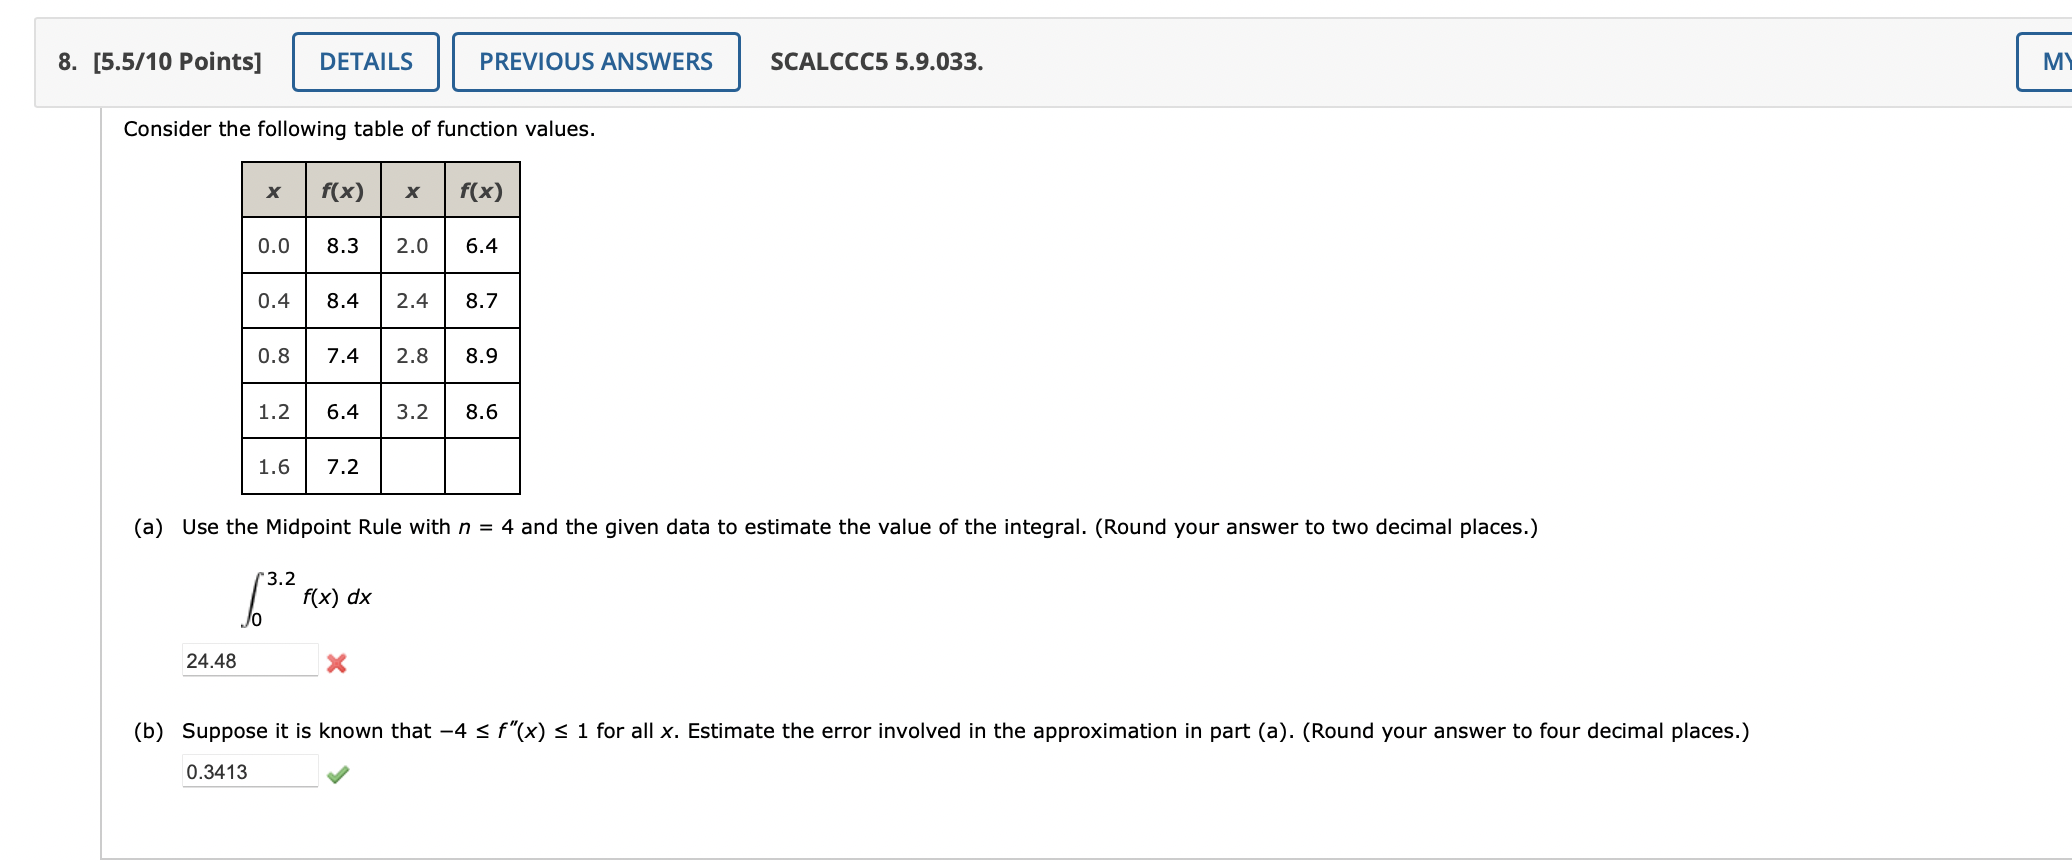View PREVIOUS ANSWERS for this question

coord(595,61)
